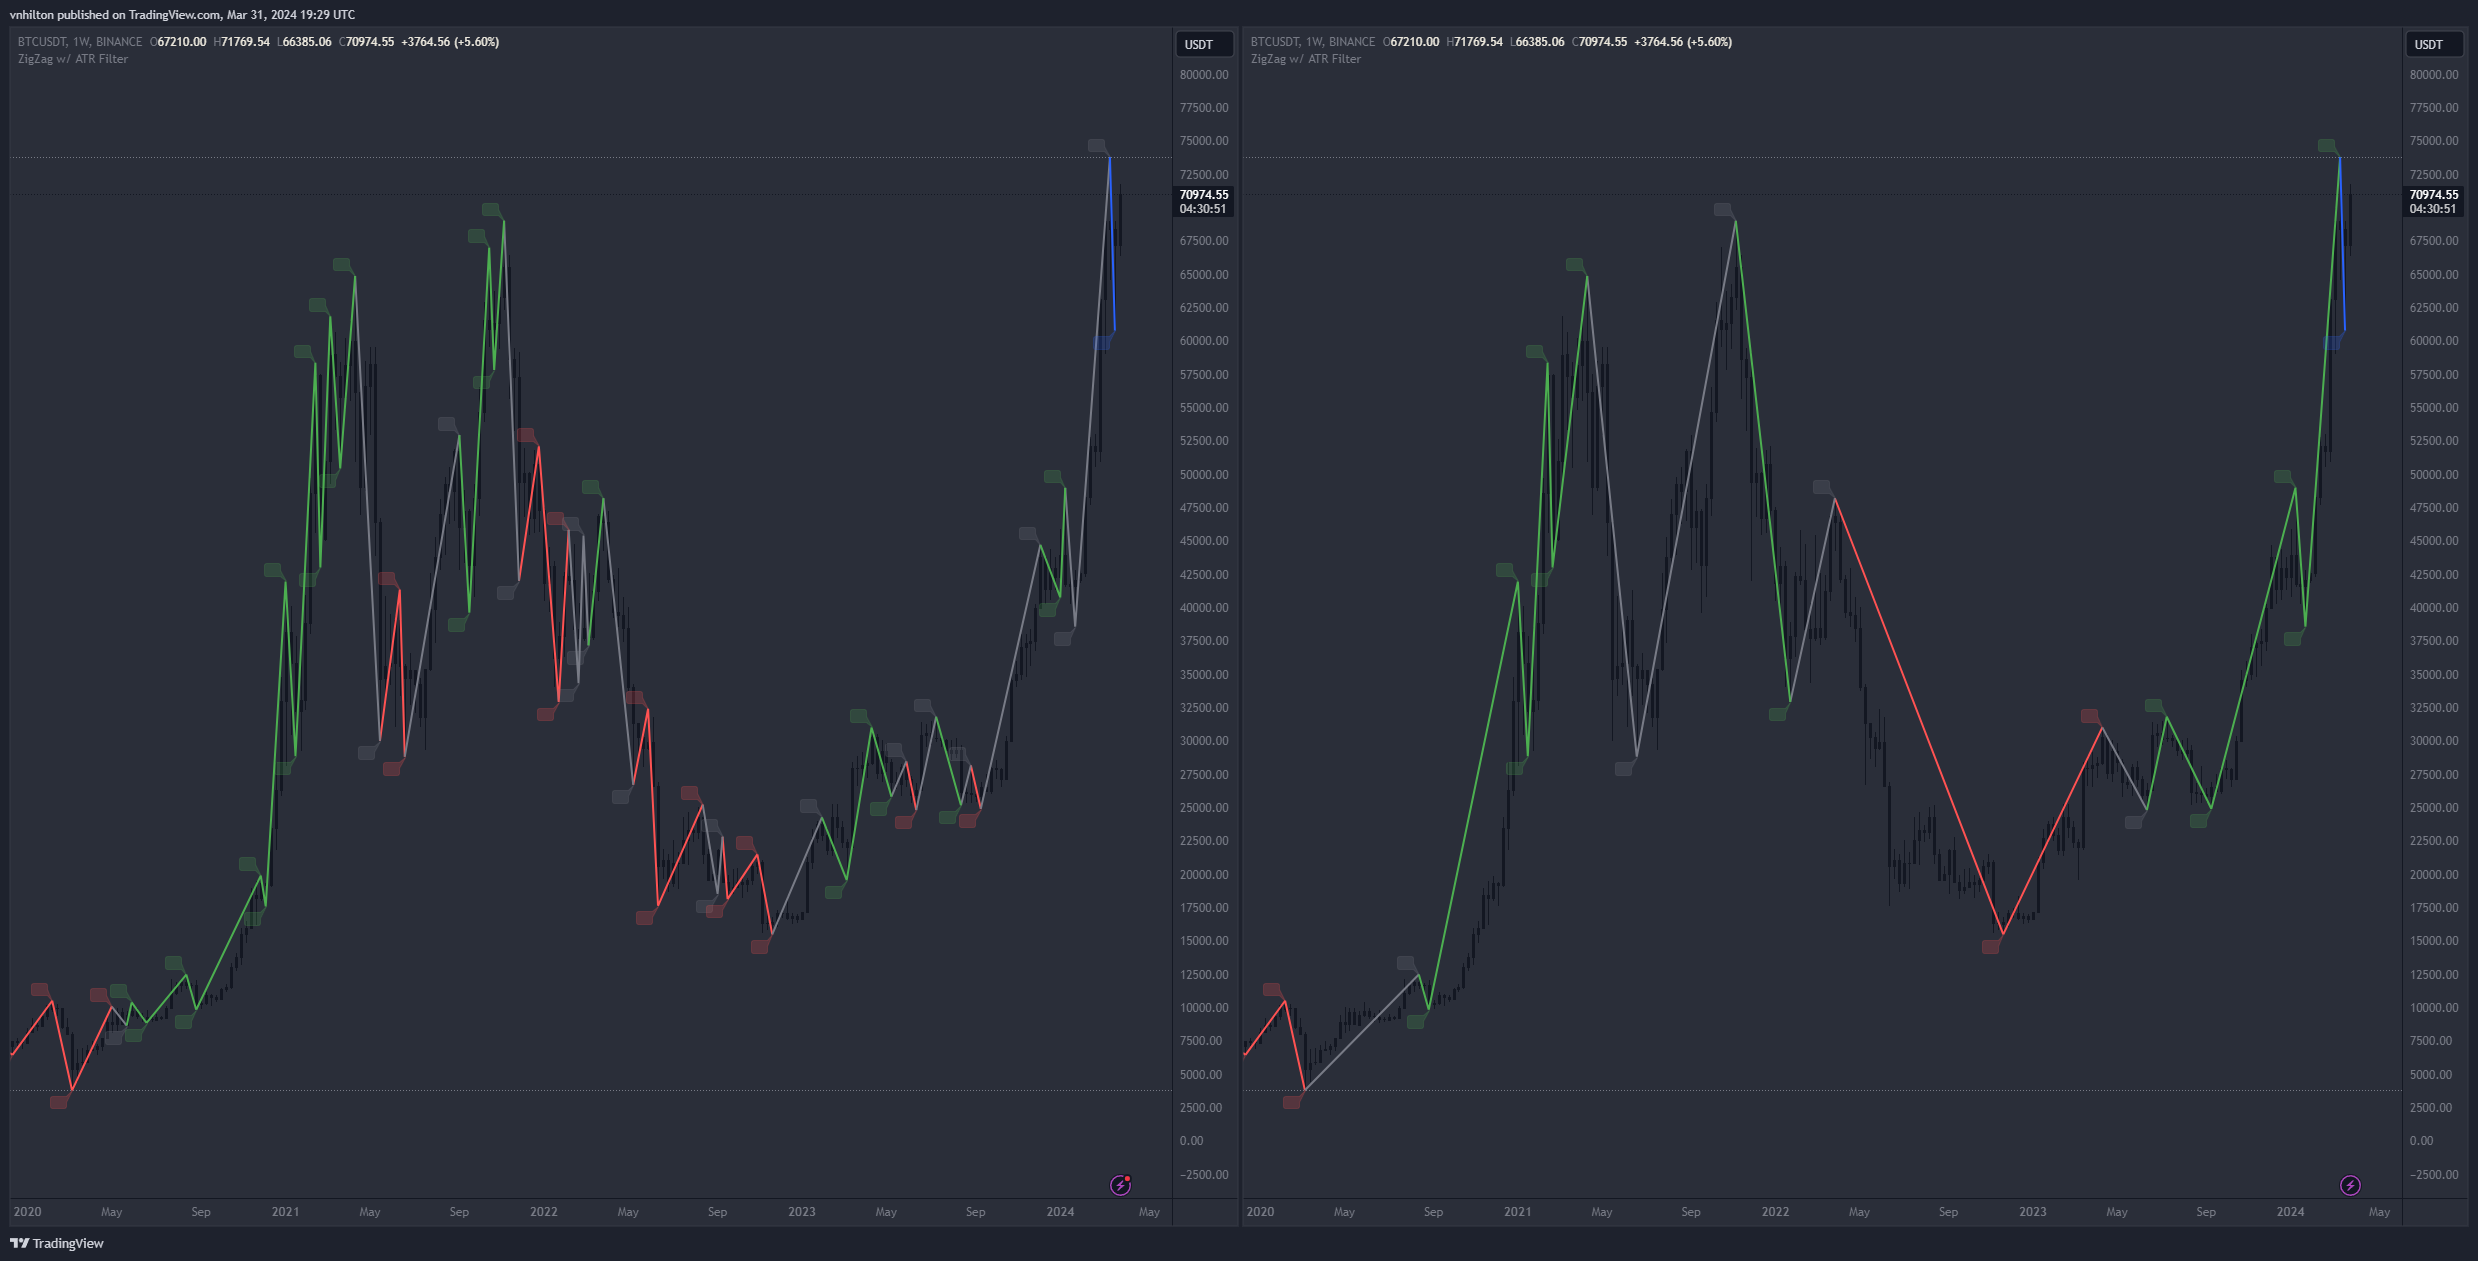Click 2023 on the left chart time axis
The width and height of the screenshot is (2478, 1261).
(x=801, y=1212)
